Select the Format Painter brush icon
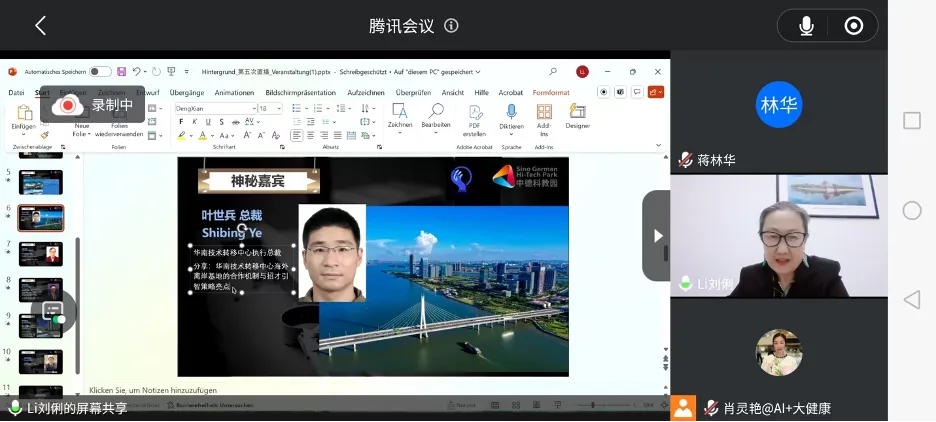Screen dimensions: 936x422 click(x=45, y=135)
